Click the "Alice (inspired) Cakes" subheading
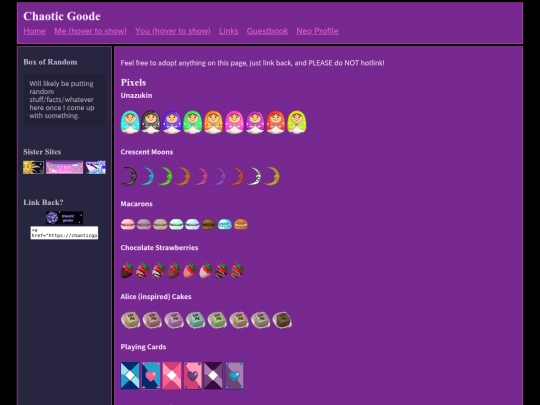Image resolution: width=540 pixels, height=405 pixels. [156, 297]
